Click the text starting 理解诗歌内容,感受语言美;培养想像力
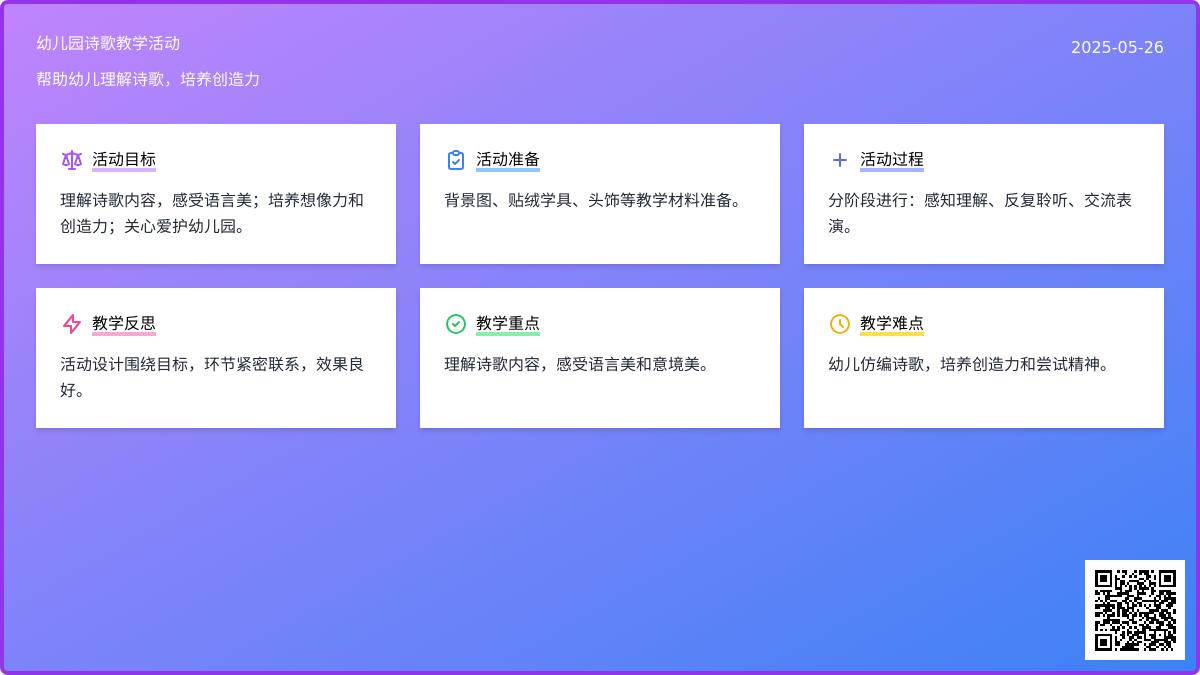The image size is (1200, 675). tap(212, 213)
